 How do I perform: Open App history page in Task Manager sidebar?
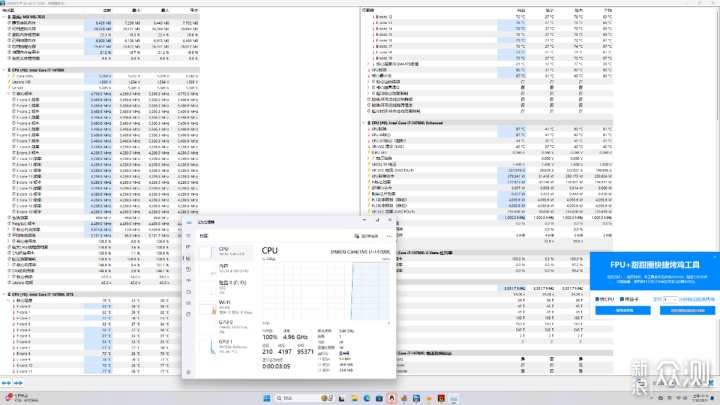click(188, 270)
